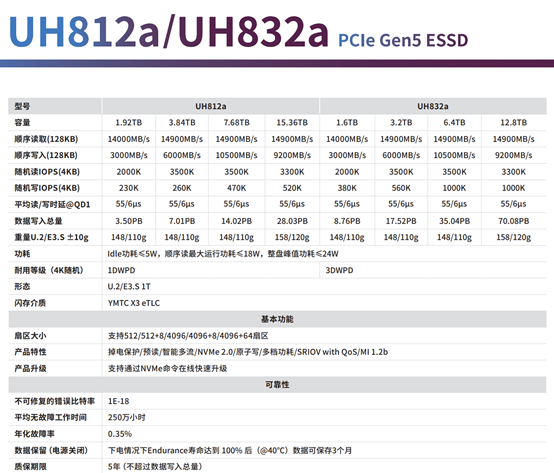
Task: Select the 8.76PB endurance cell
Action: [x=347, y=221]
